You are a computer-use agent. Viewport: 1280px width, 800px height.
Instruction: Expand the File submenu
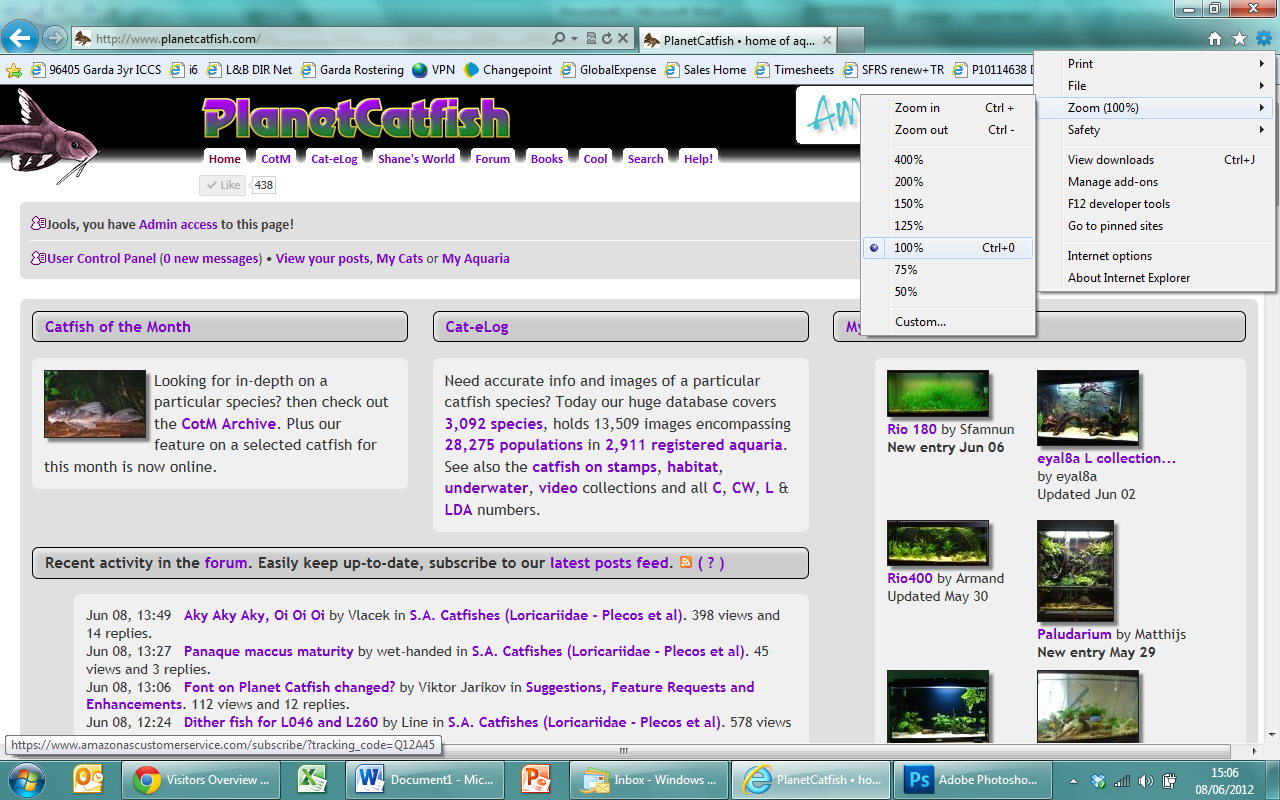pos(1156,86)
